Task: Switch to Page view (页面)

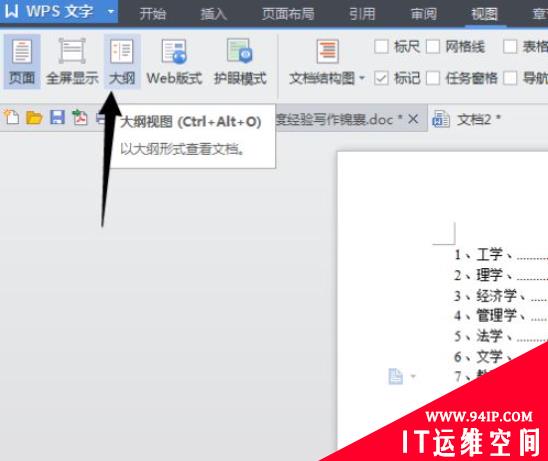Action: [x=22, y=62]
